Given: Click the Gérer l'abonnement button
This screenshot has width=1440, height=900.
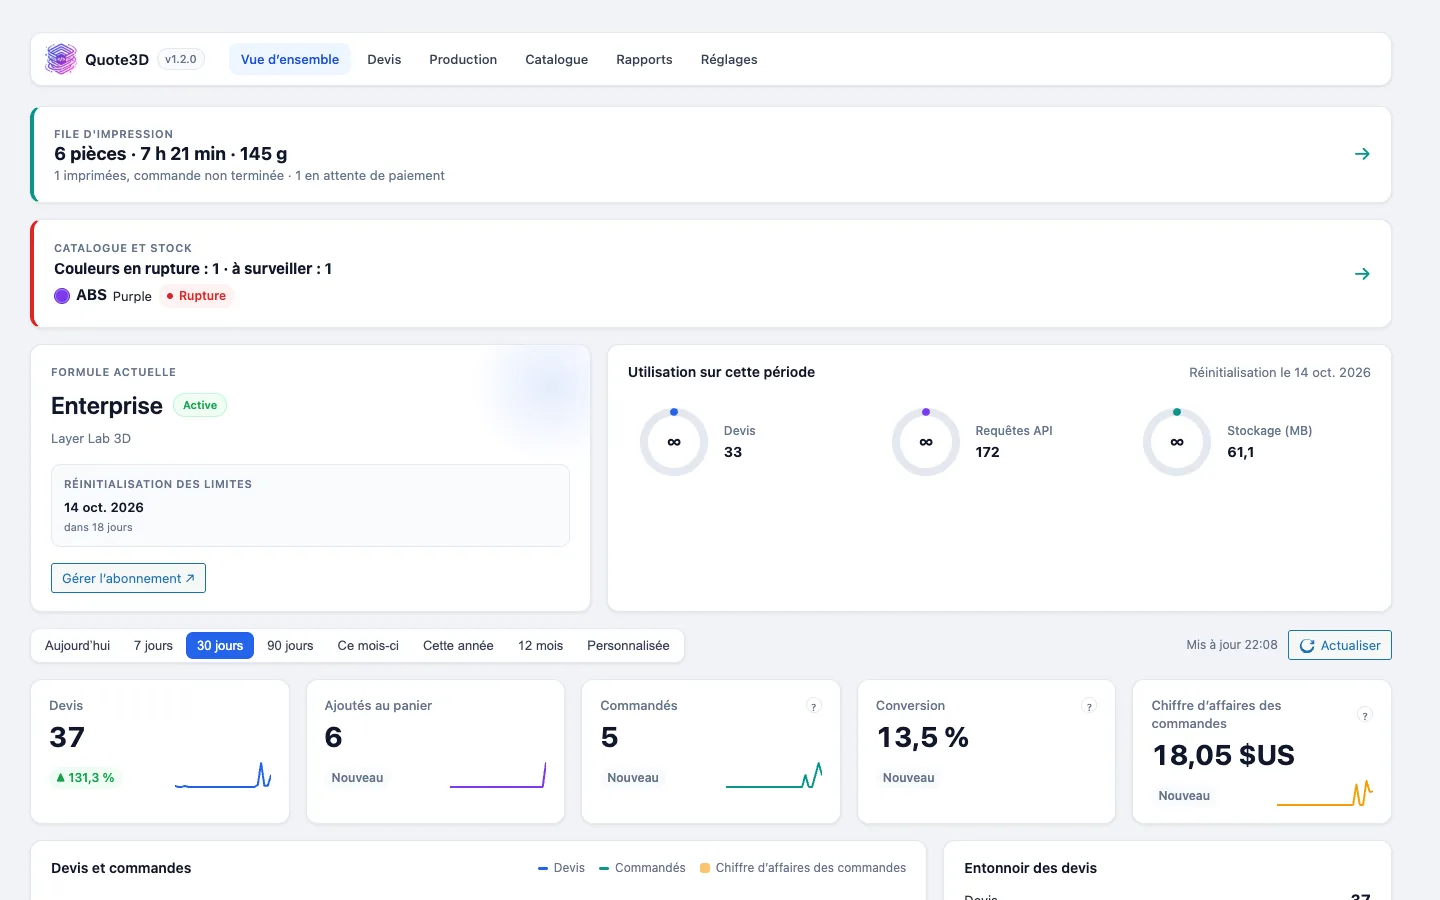Looking at the screenshot, I should (128, 578).
